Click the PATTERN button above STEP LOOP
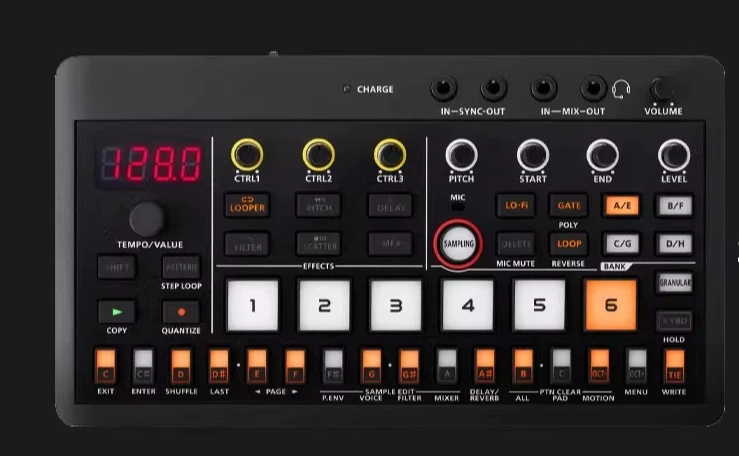Screen dimensions: 739x456 click(x=181, y=267)
